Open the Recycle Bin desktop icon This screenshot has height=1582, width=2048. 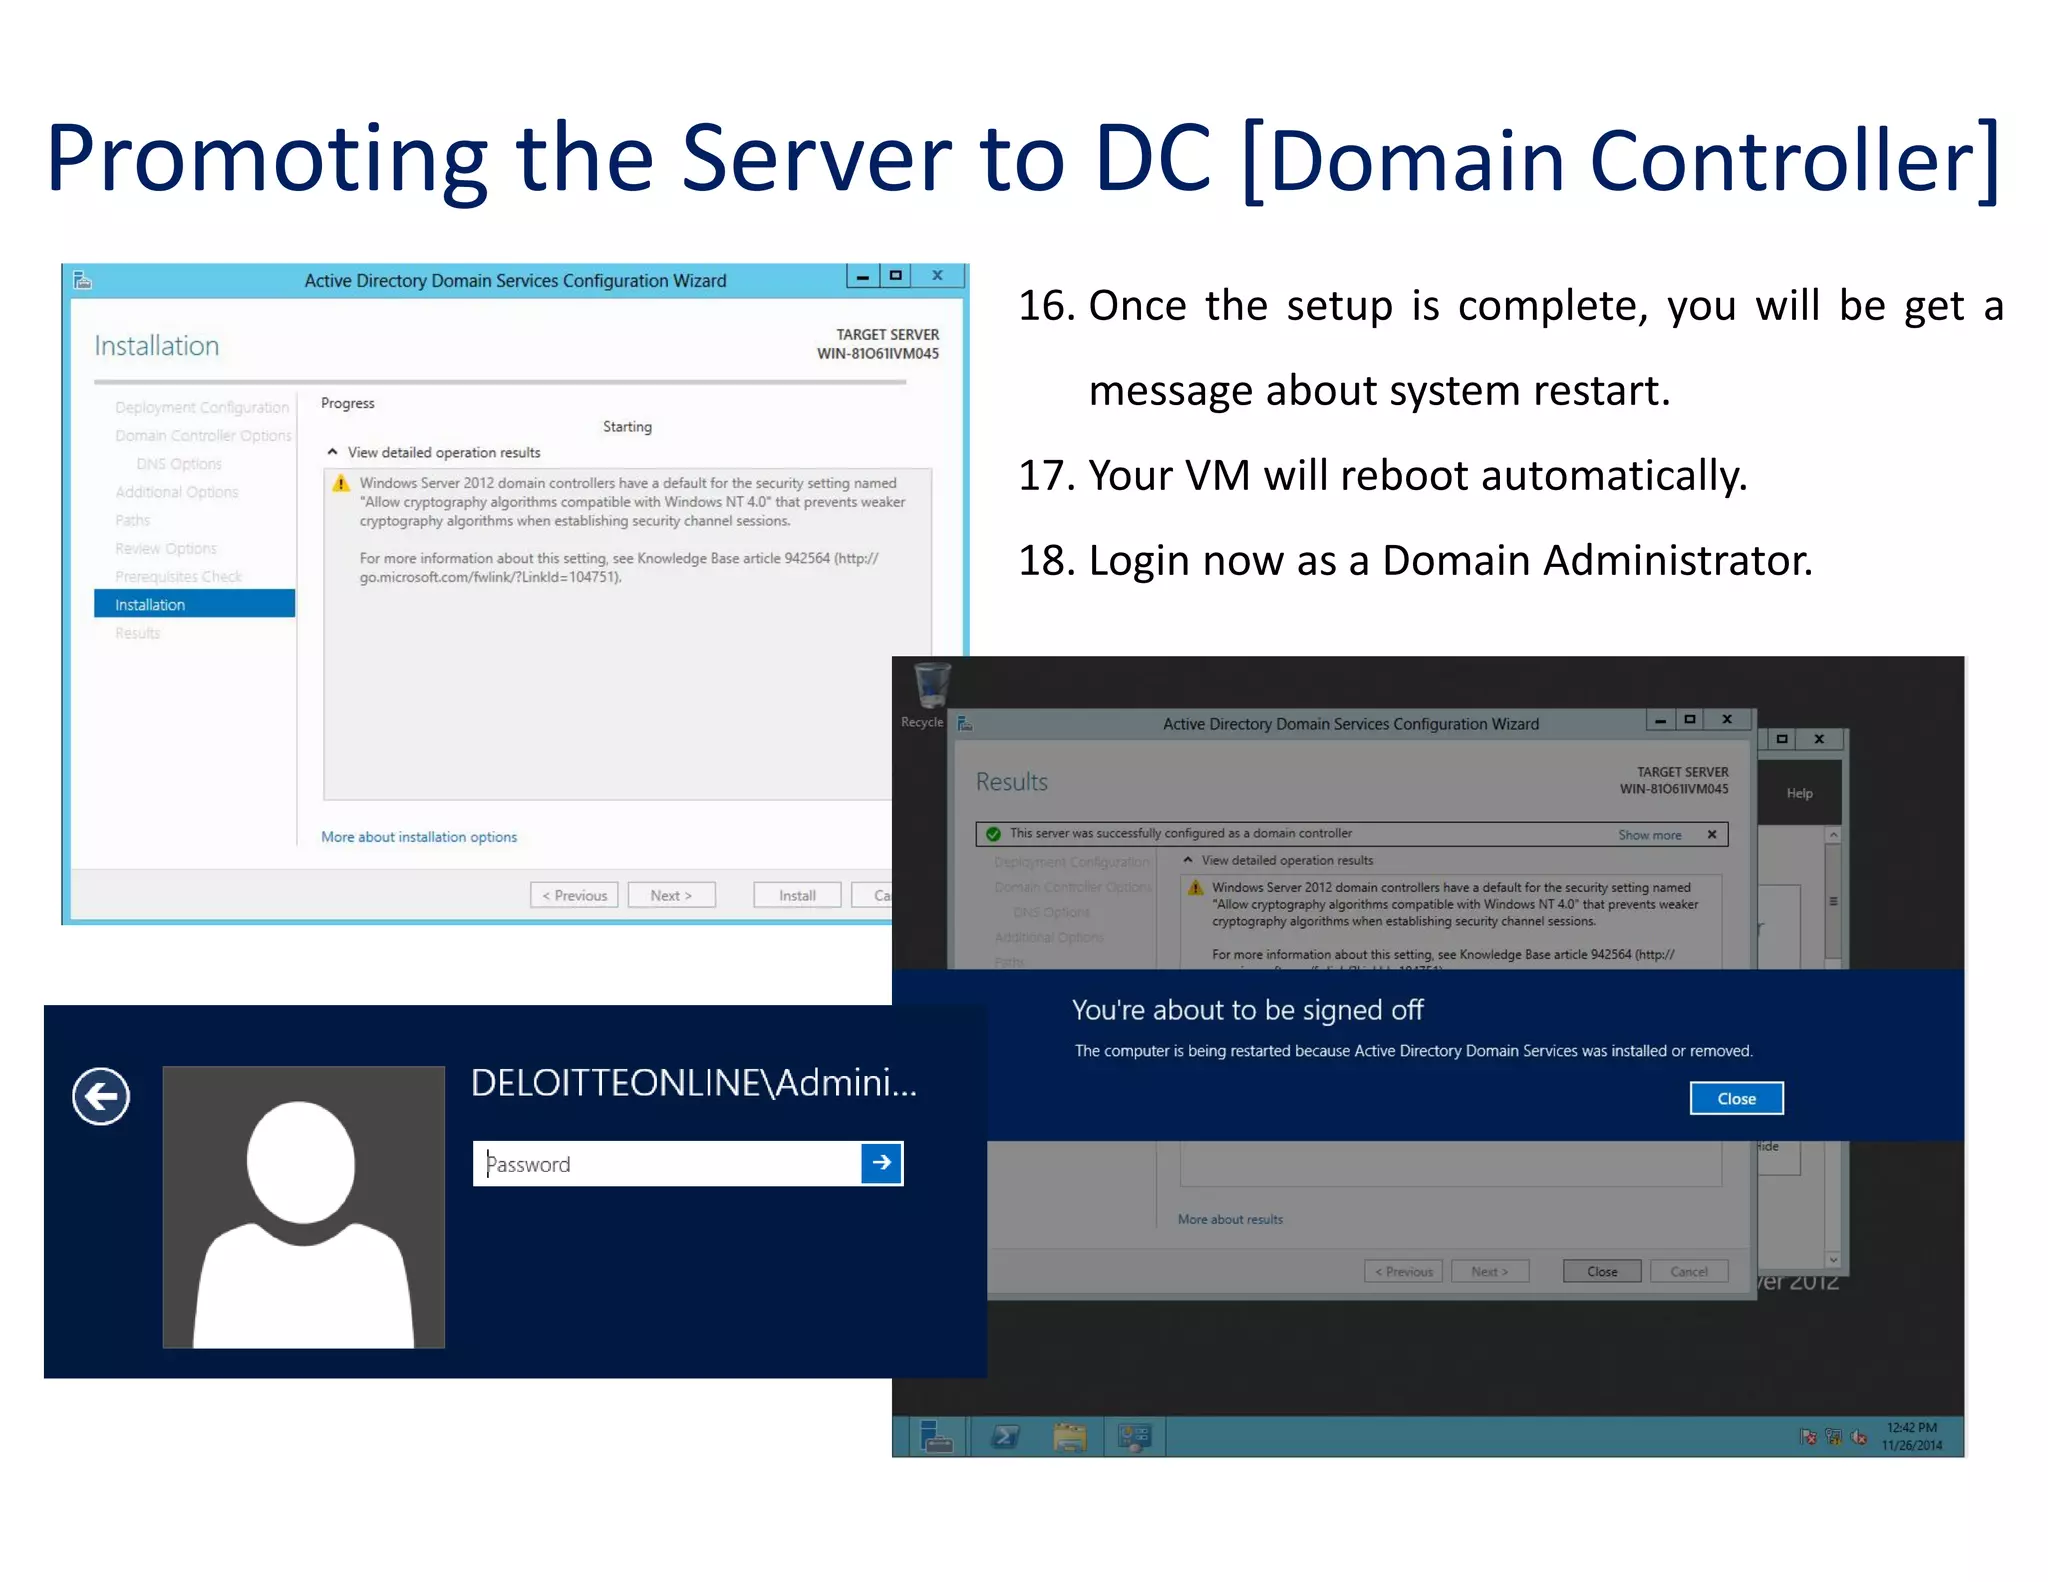[930, 696]
